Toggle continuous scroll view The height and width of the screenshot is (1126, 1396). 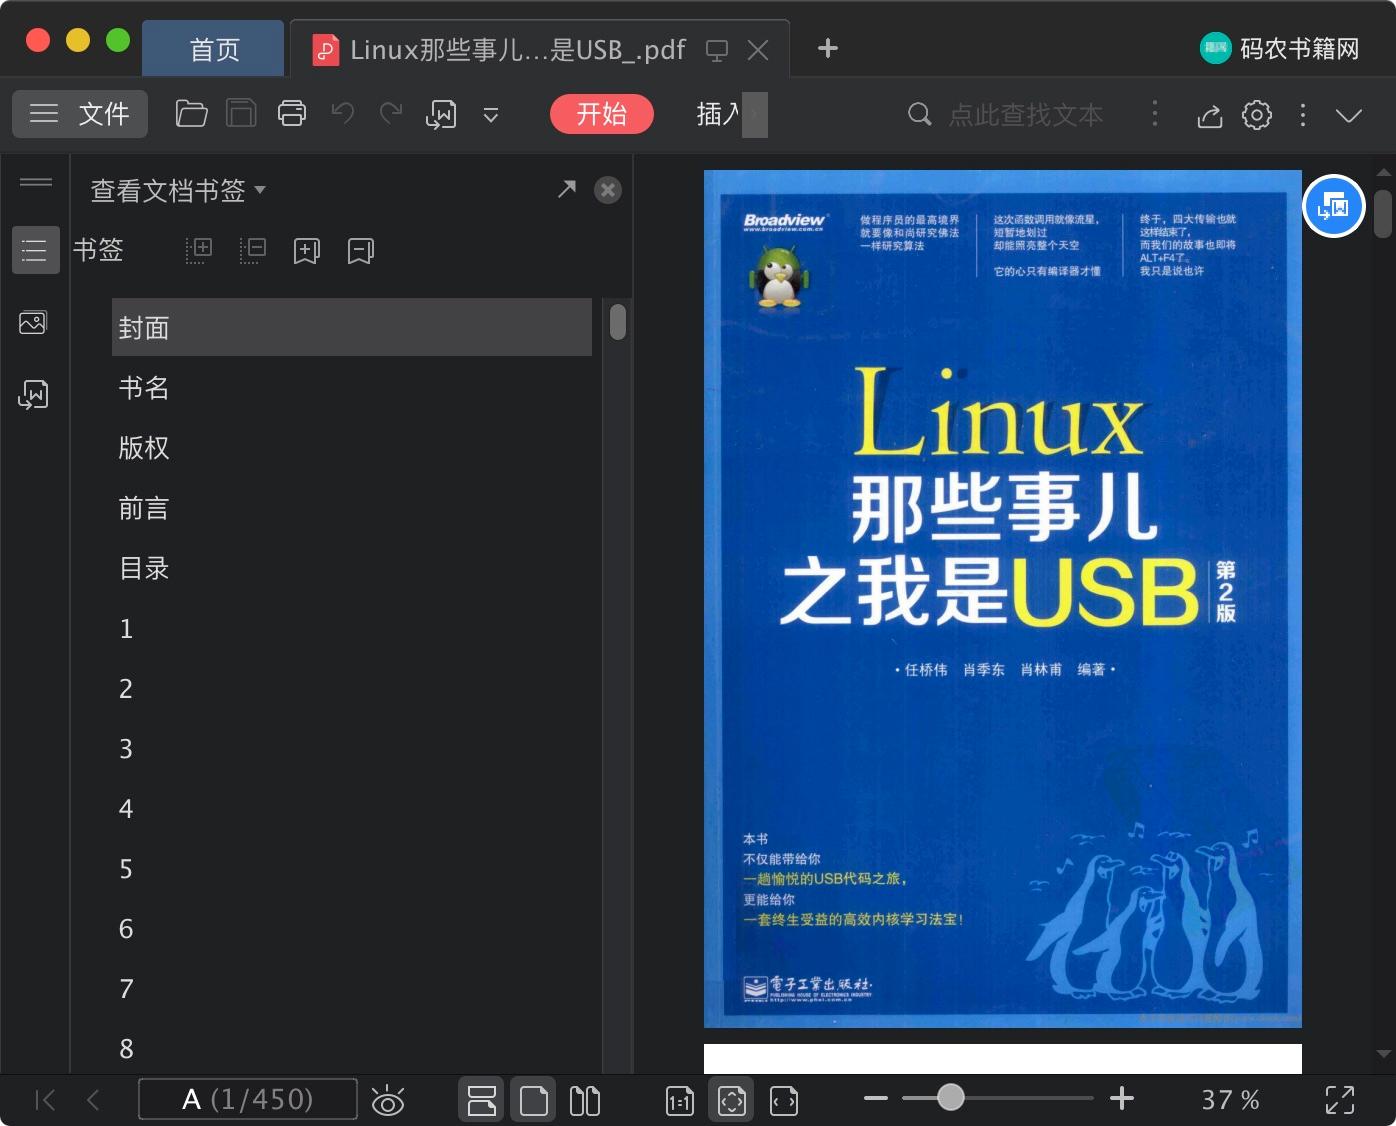(x=482, y=1100)
